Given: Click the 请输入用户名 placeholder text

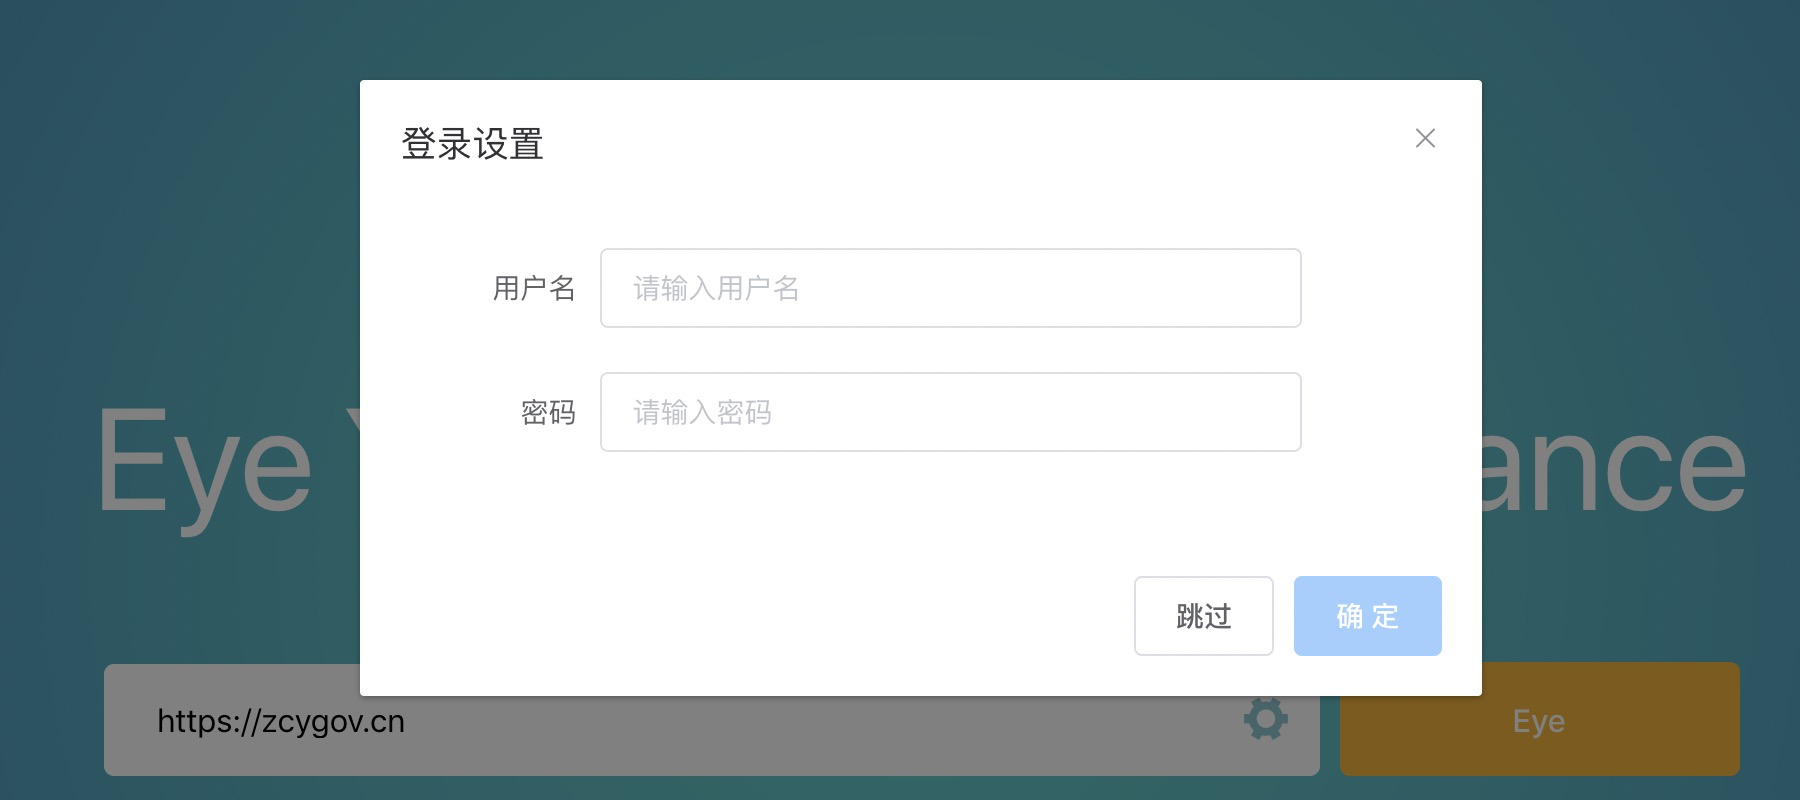Looking at the screenshot, I should (716, 288).
